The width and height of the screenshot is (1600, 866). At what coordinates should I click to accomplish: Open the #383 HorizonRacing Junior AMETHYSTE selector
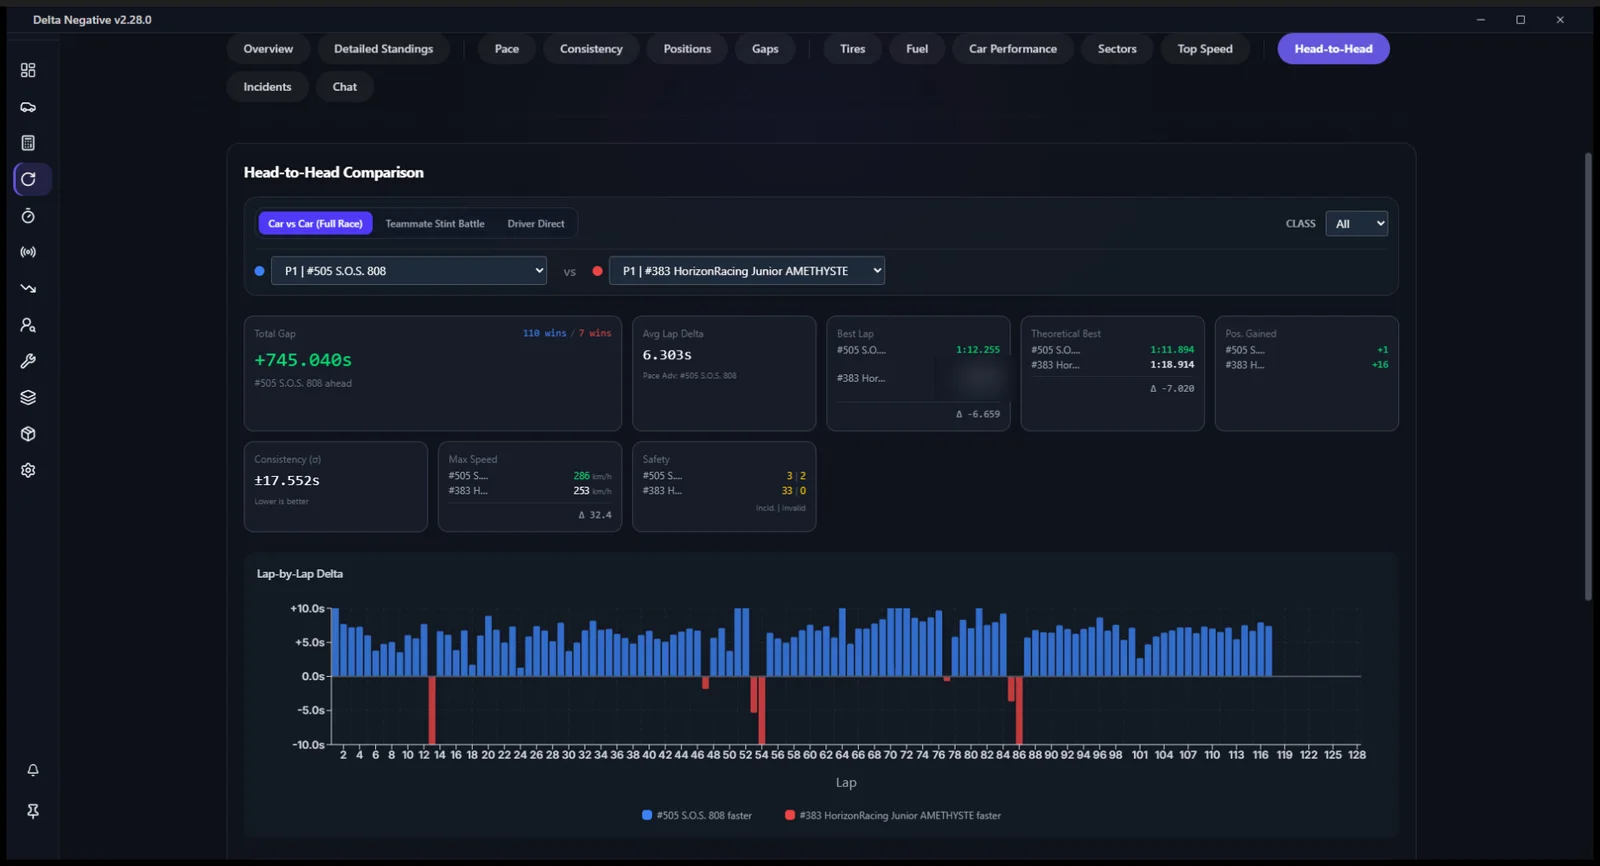click(747, 271)
